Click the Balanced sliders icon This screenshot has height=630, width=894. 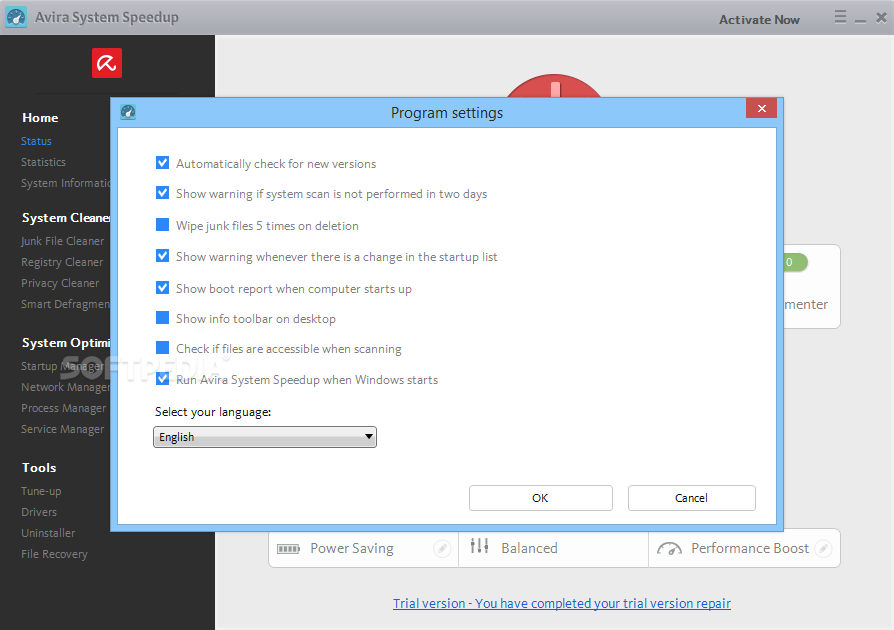[x=479, y=546]
